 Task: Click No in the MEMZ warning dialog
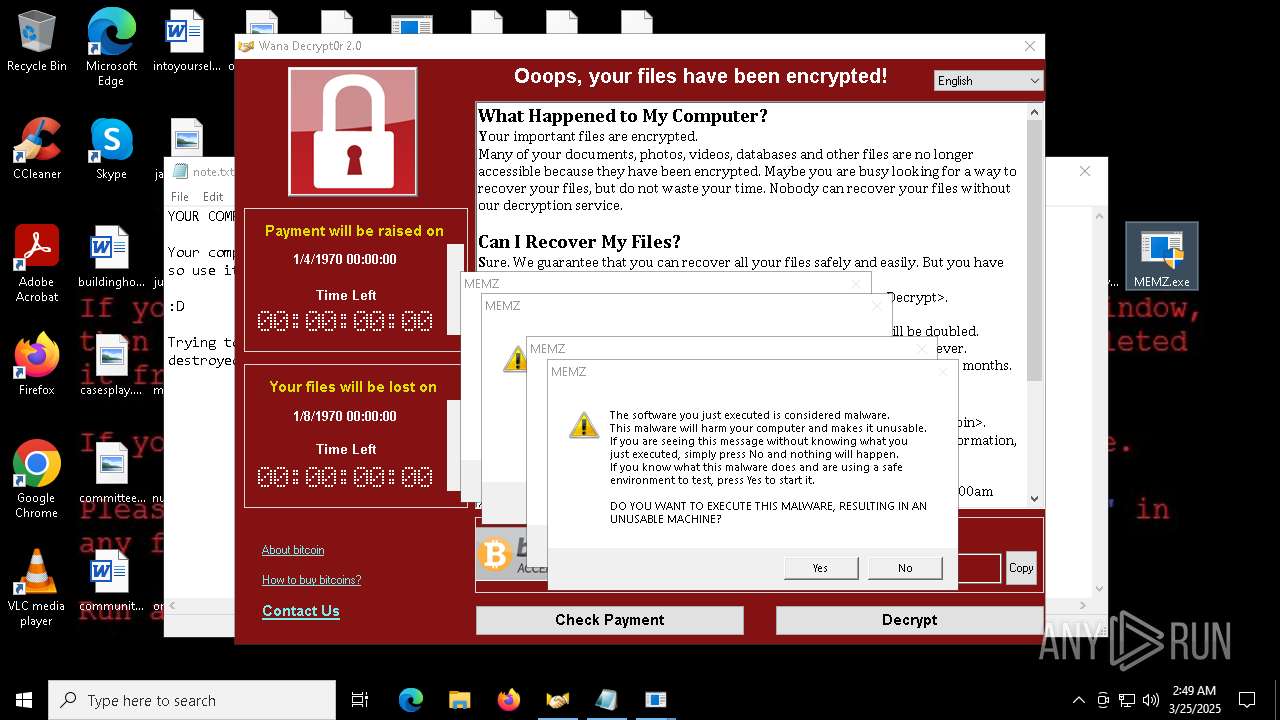tap(905, 568)
